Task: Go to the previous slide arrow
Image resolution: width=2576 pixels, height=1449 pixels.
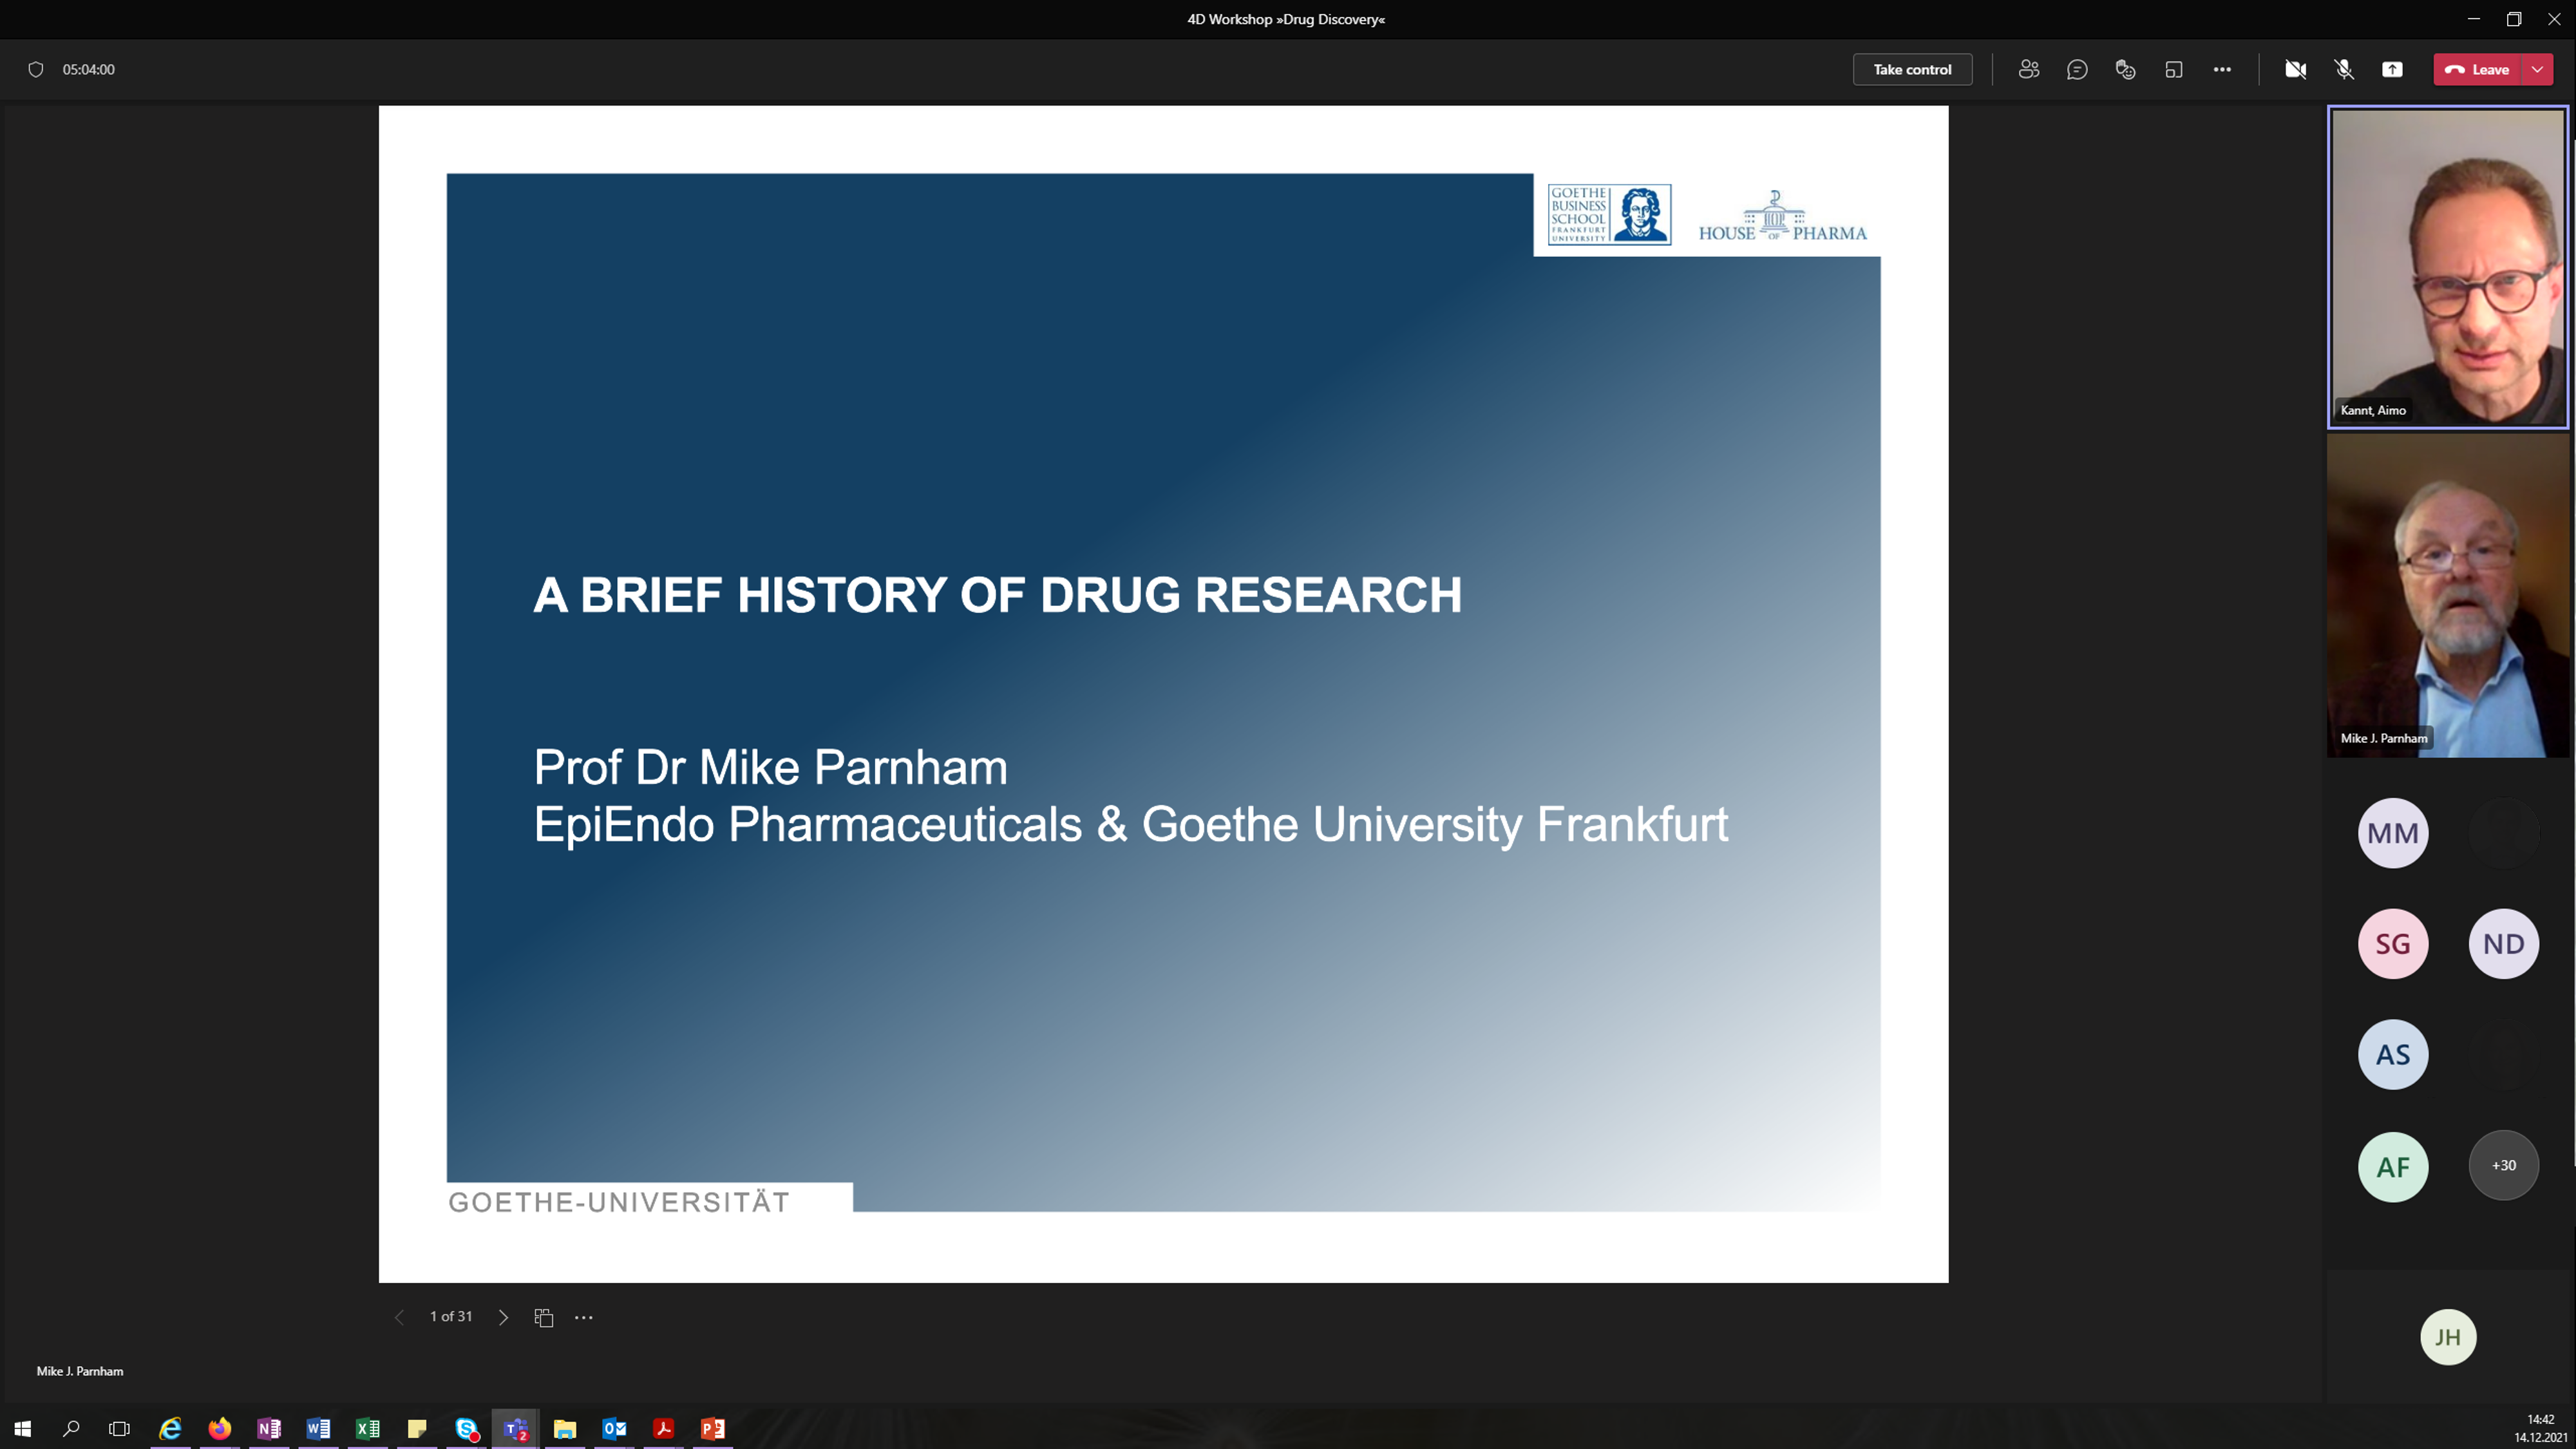Action: click(x=399, y=1317)
